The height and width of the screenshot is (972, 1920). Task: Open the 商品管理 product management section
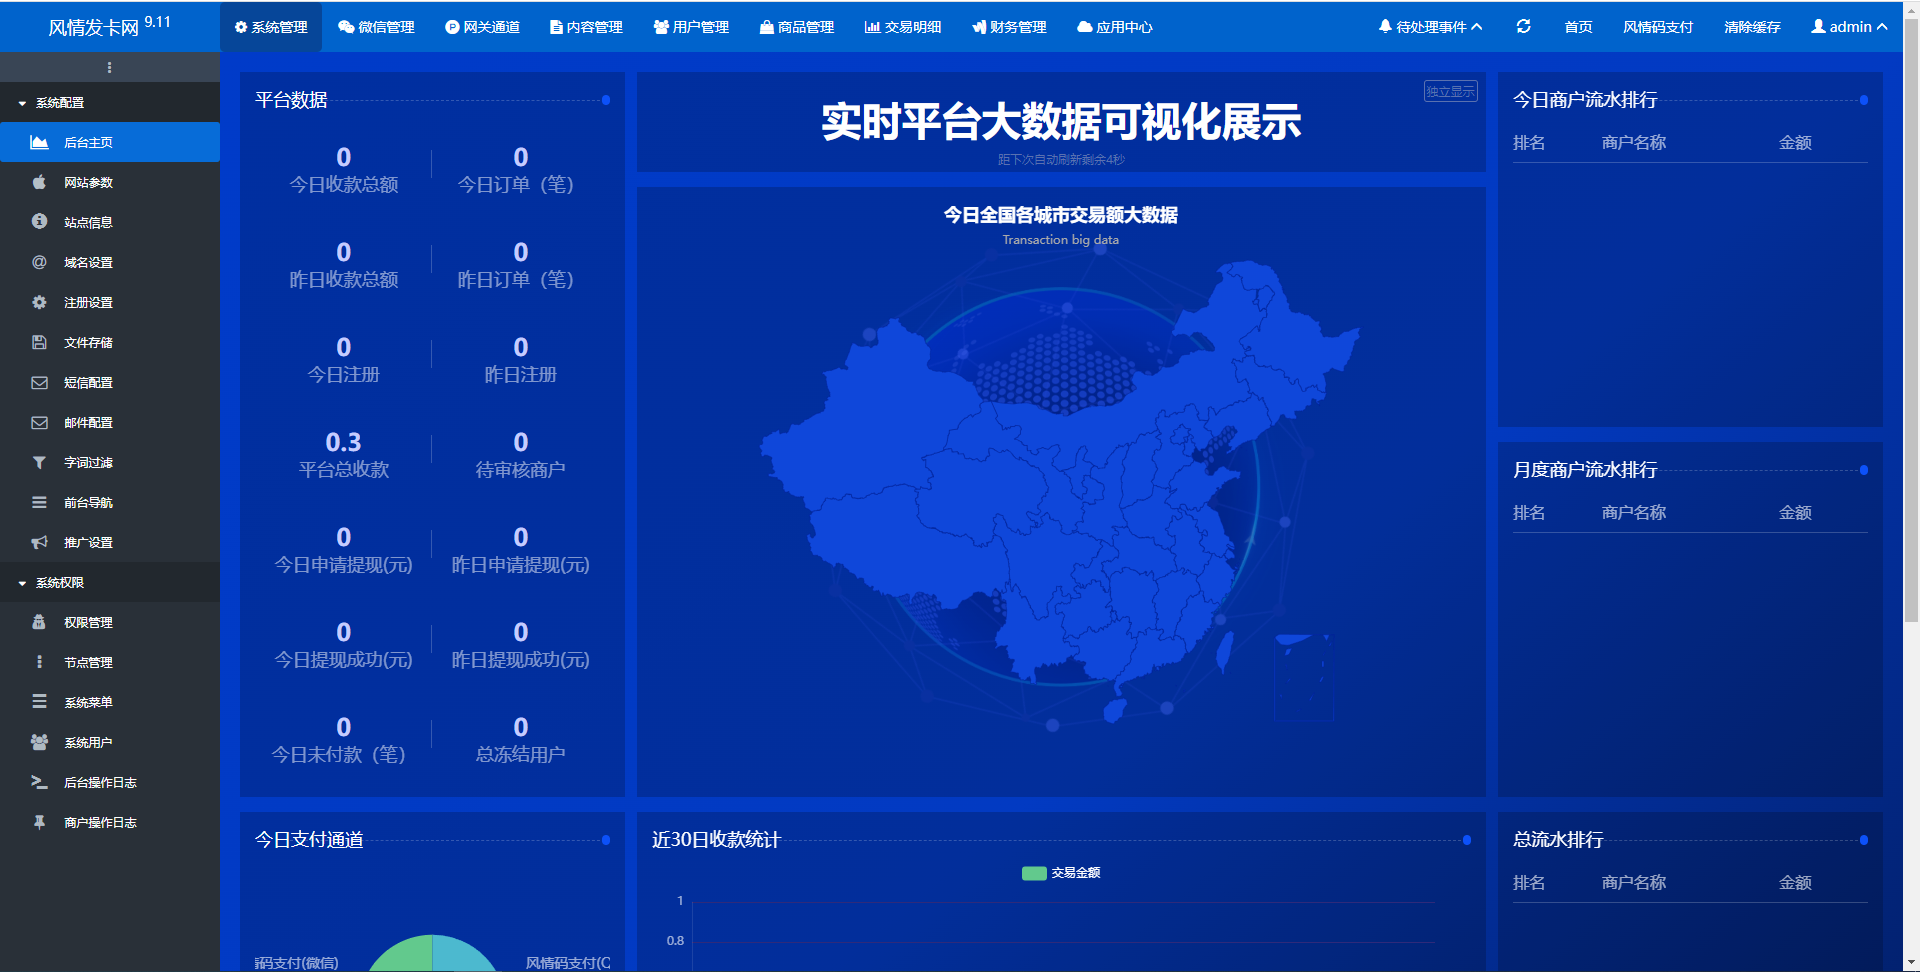[765, 27]
